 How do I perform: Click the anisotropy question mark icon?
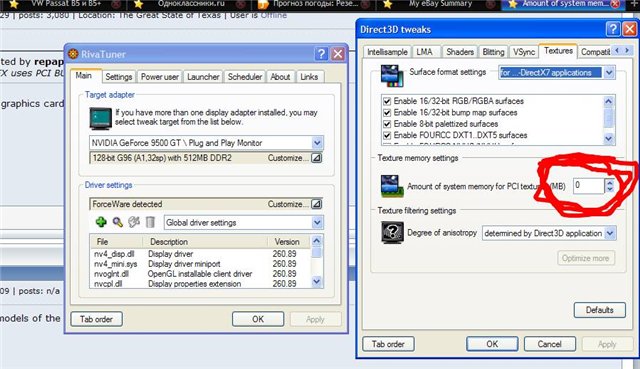point(392,233)
